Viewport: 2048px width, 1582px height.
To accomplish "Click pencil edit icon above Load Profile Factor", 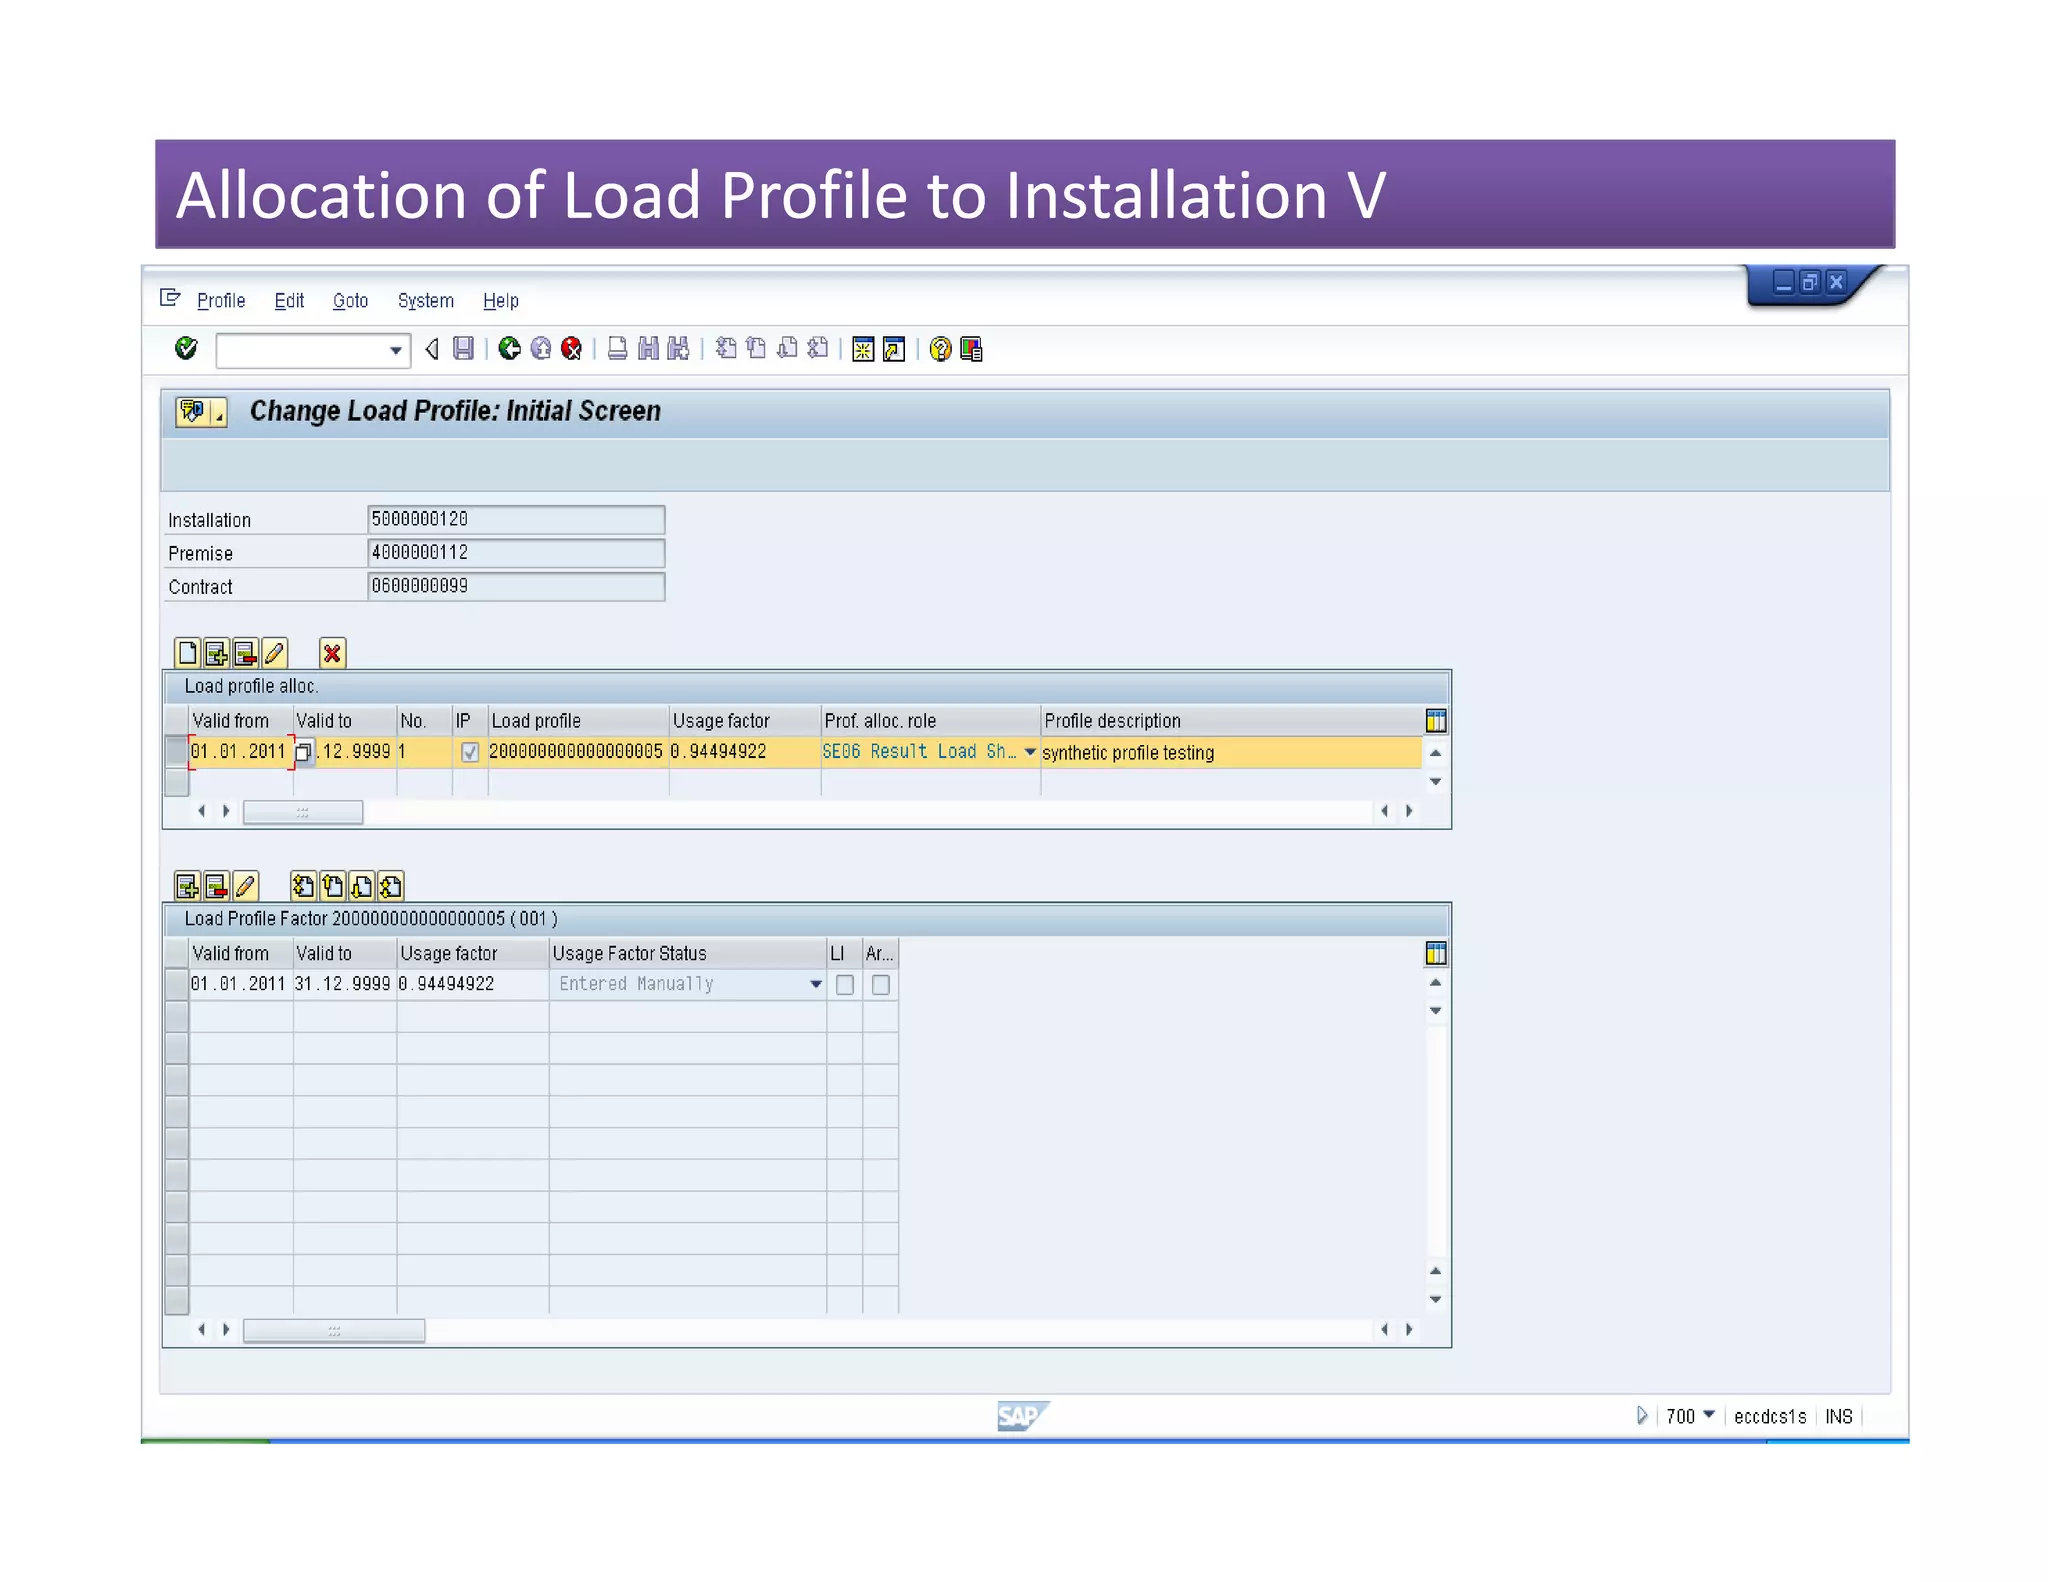I will tap(245, 886).
